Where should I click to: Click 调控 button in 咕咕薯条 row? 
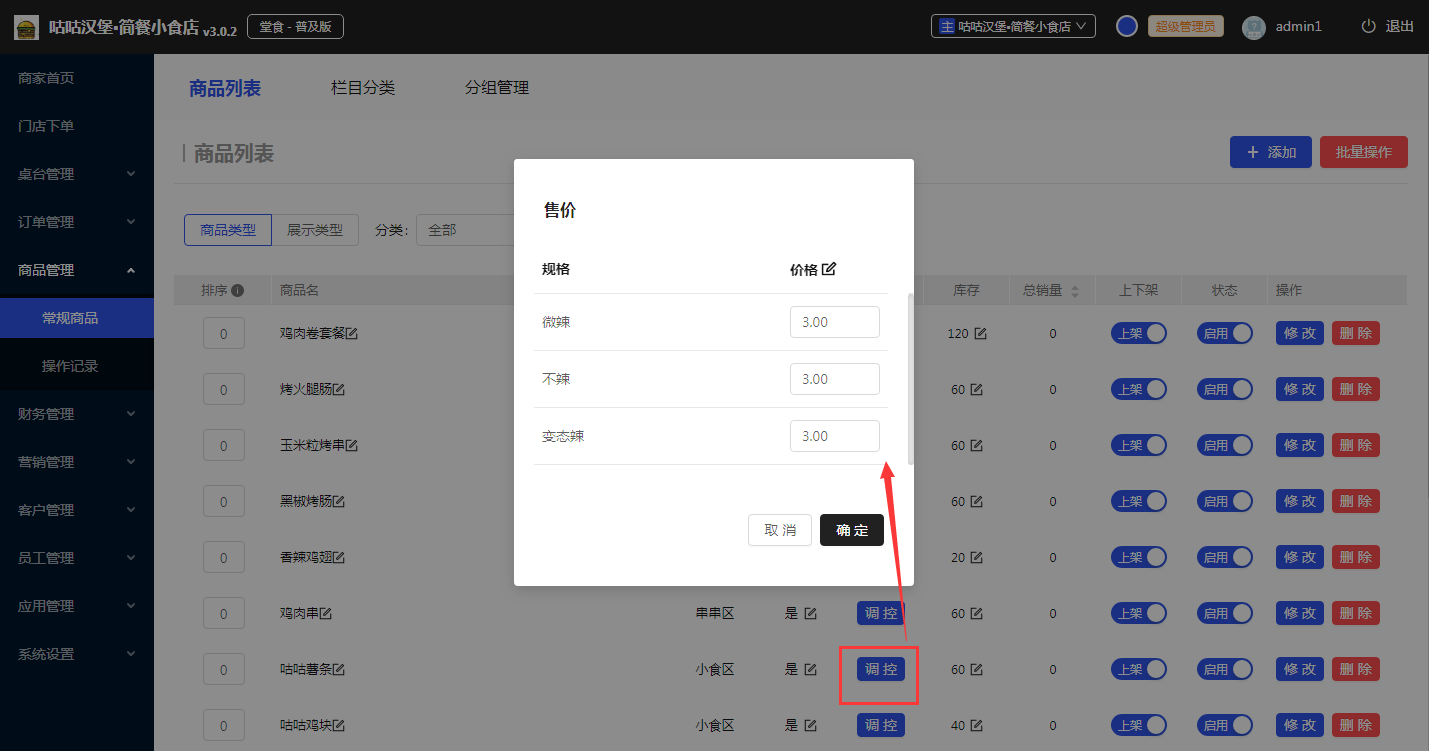881,669
